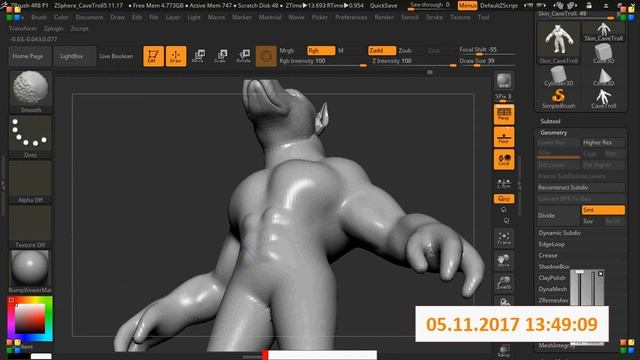
Task: Toggle Suv option beside Divide
Action: tap(588, 221)
